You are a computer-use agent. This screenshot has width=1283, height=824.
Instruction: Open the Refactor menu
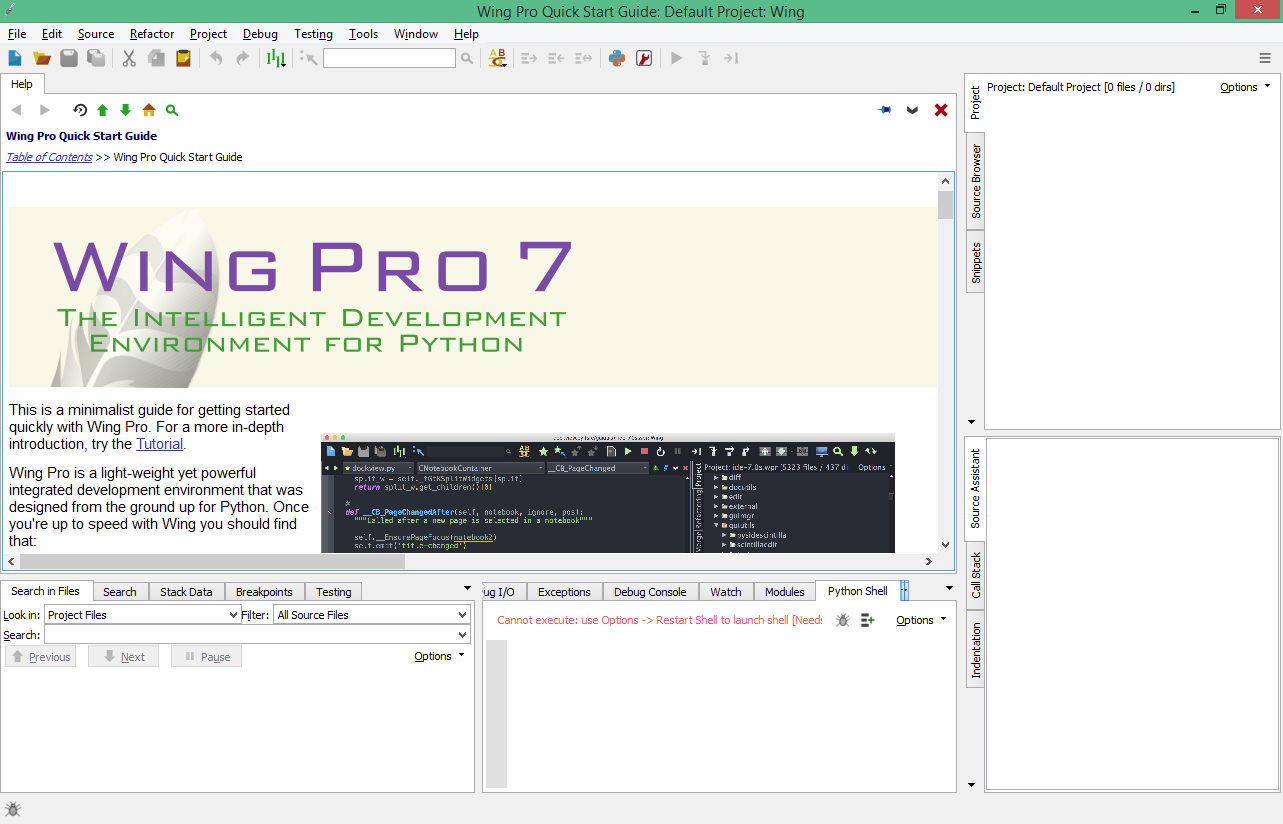152,34
